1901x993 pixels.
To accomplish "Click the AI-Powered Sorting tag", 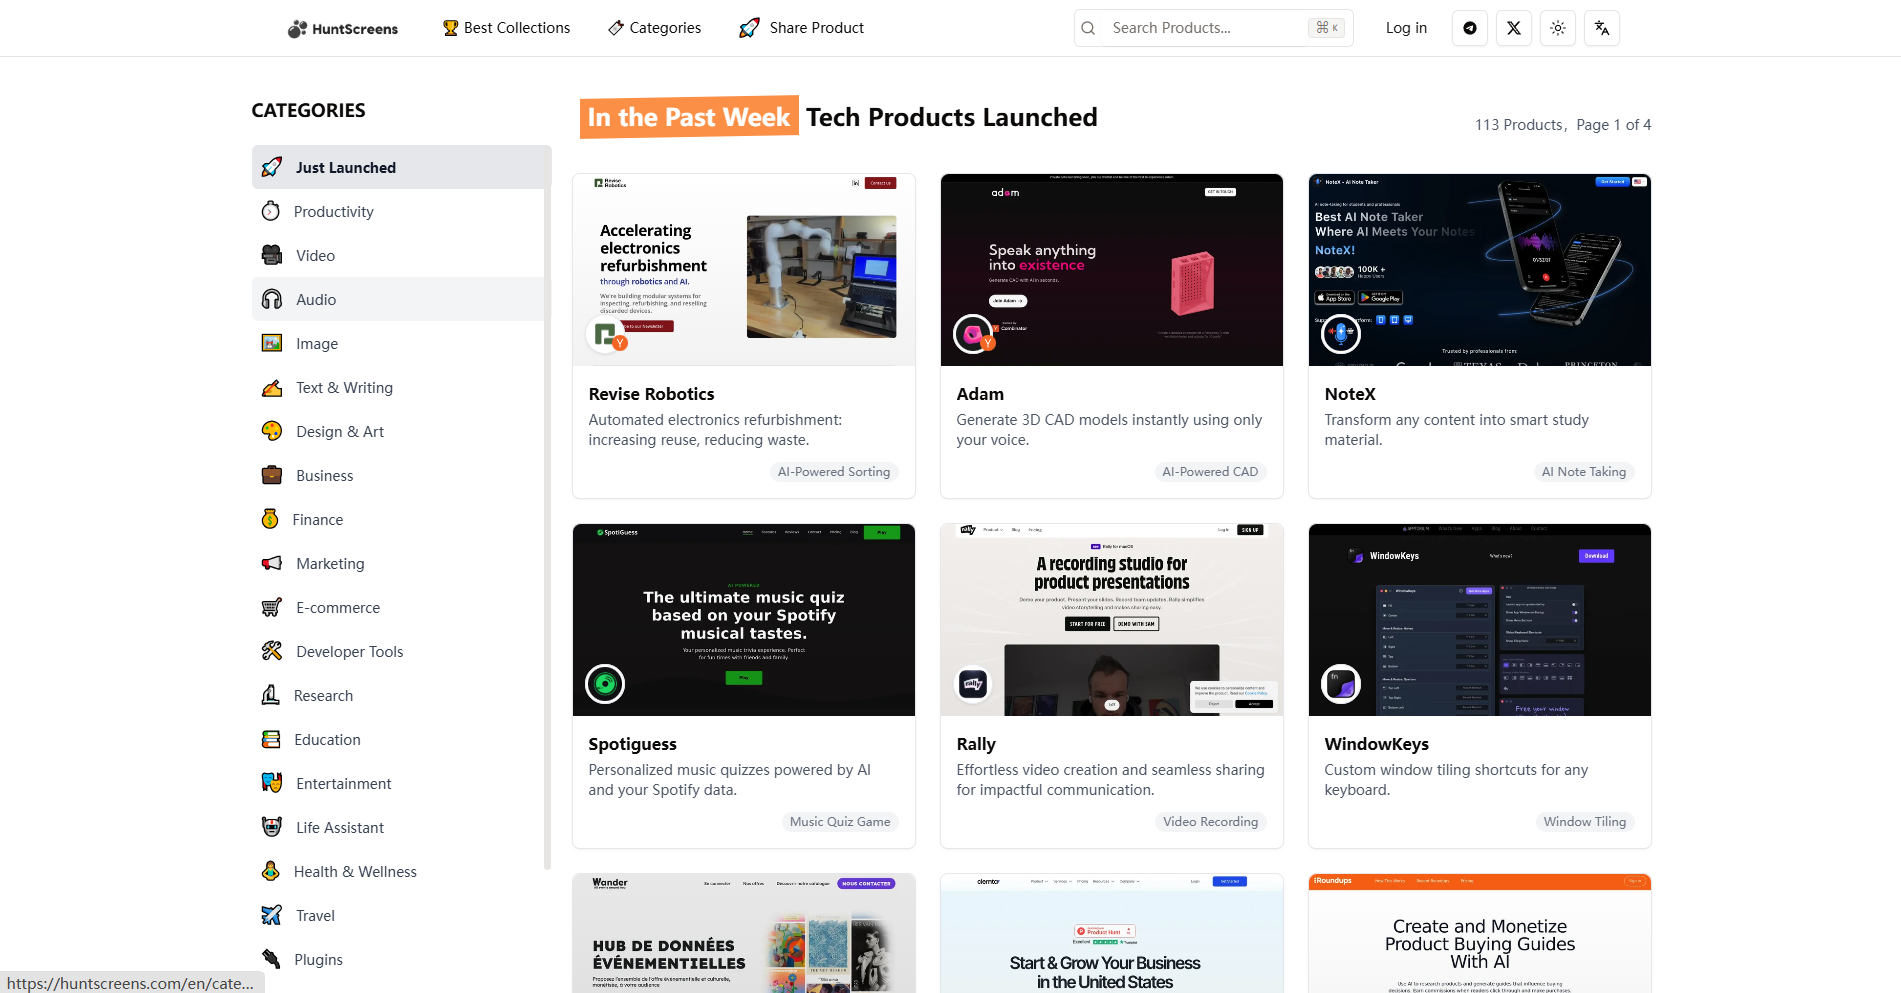I will (x=834, y=472).
